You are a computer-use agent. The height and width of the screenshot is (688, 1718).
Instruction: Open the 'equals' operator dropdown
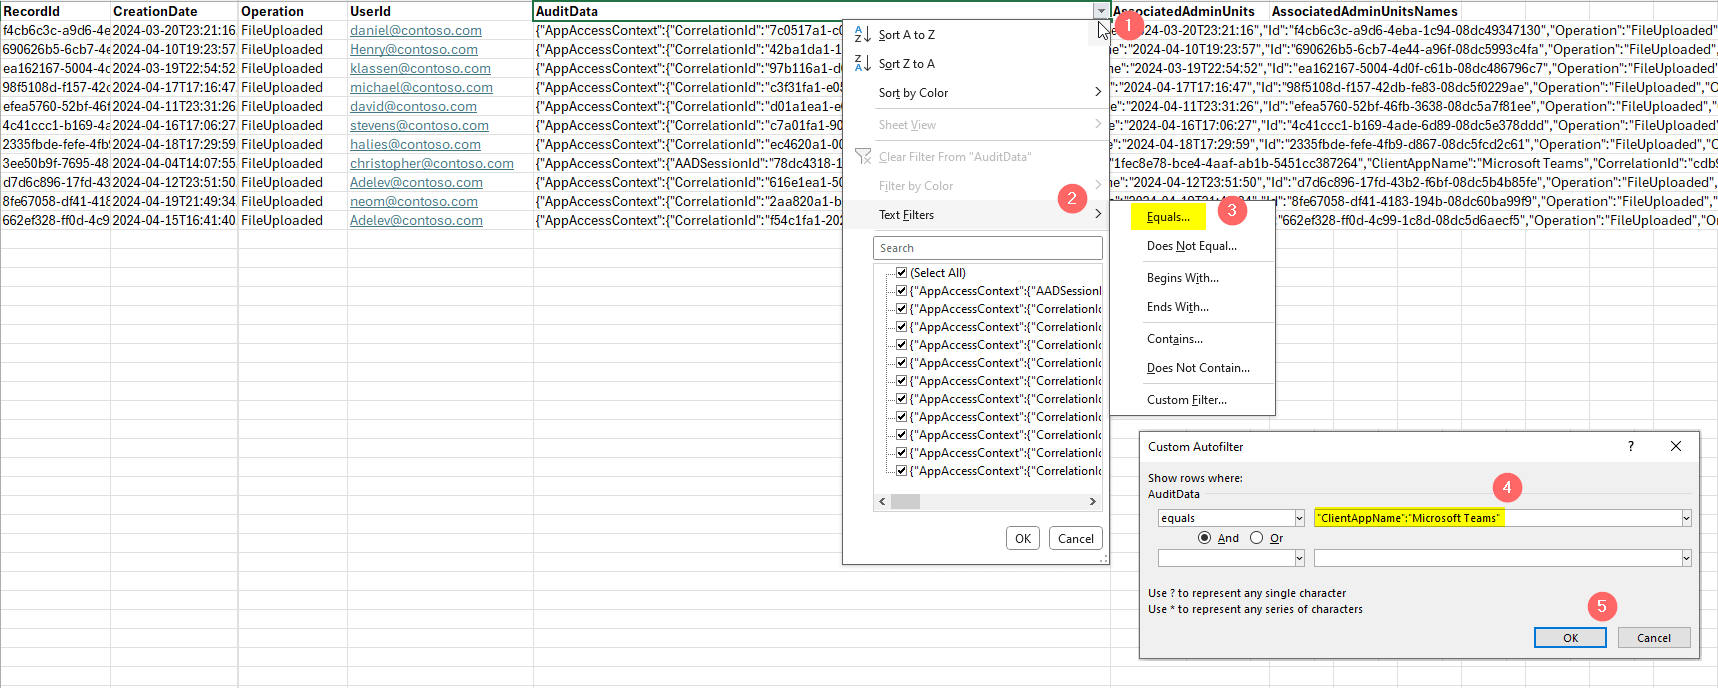click(1299, 518)
